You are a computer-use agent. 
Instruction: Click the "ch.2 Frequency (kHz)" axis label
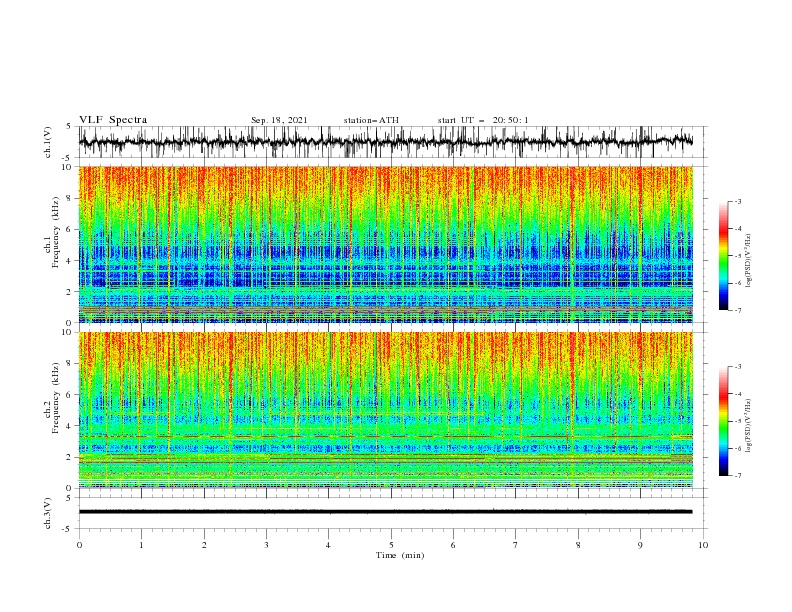point(52,397)
